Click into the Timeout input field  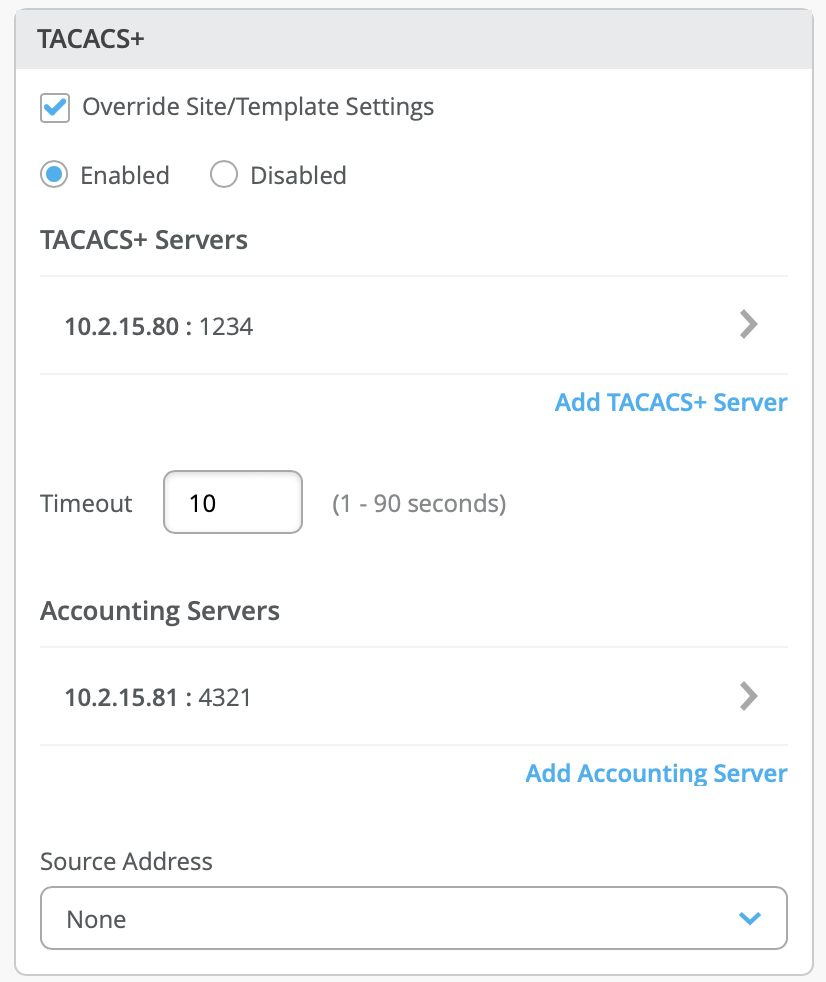tap(232, 502)
